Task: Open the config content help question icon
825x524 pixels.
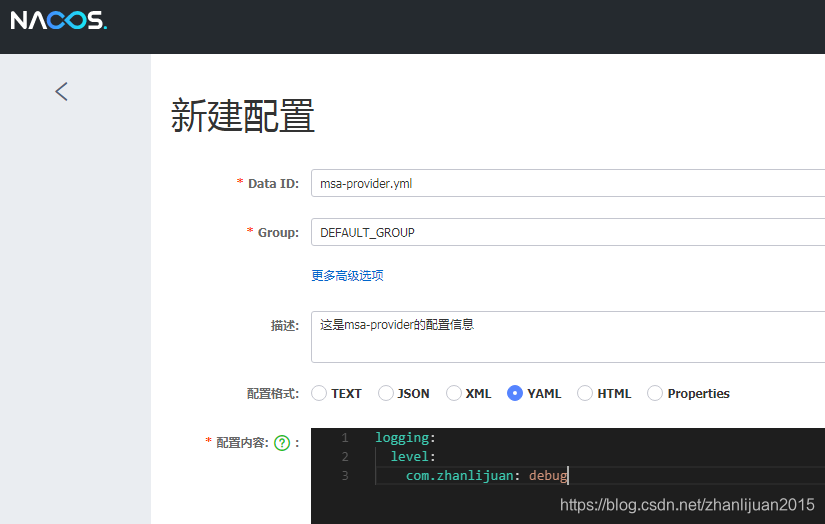Action: coord(282,443)
